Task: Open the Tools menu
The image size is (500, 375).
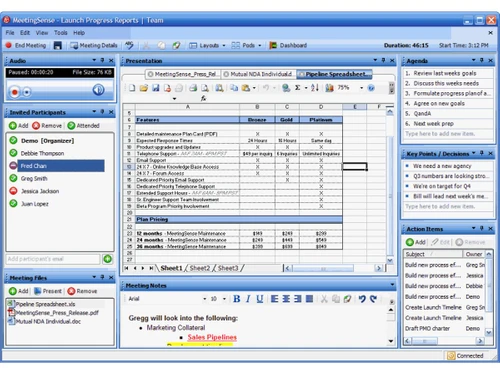Action: click(x=61, y=33)
